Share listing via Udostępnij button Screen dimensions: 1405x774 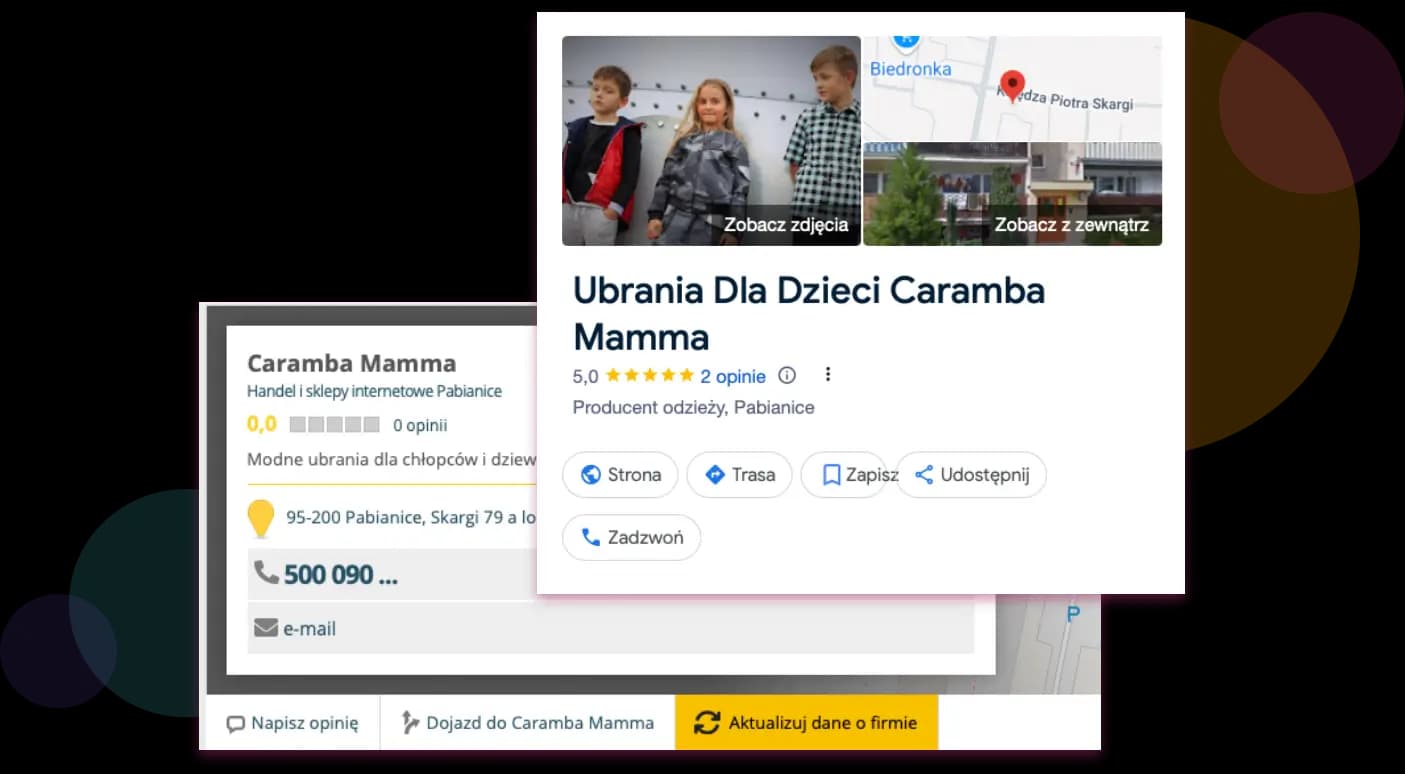coord(971,475)
